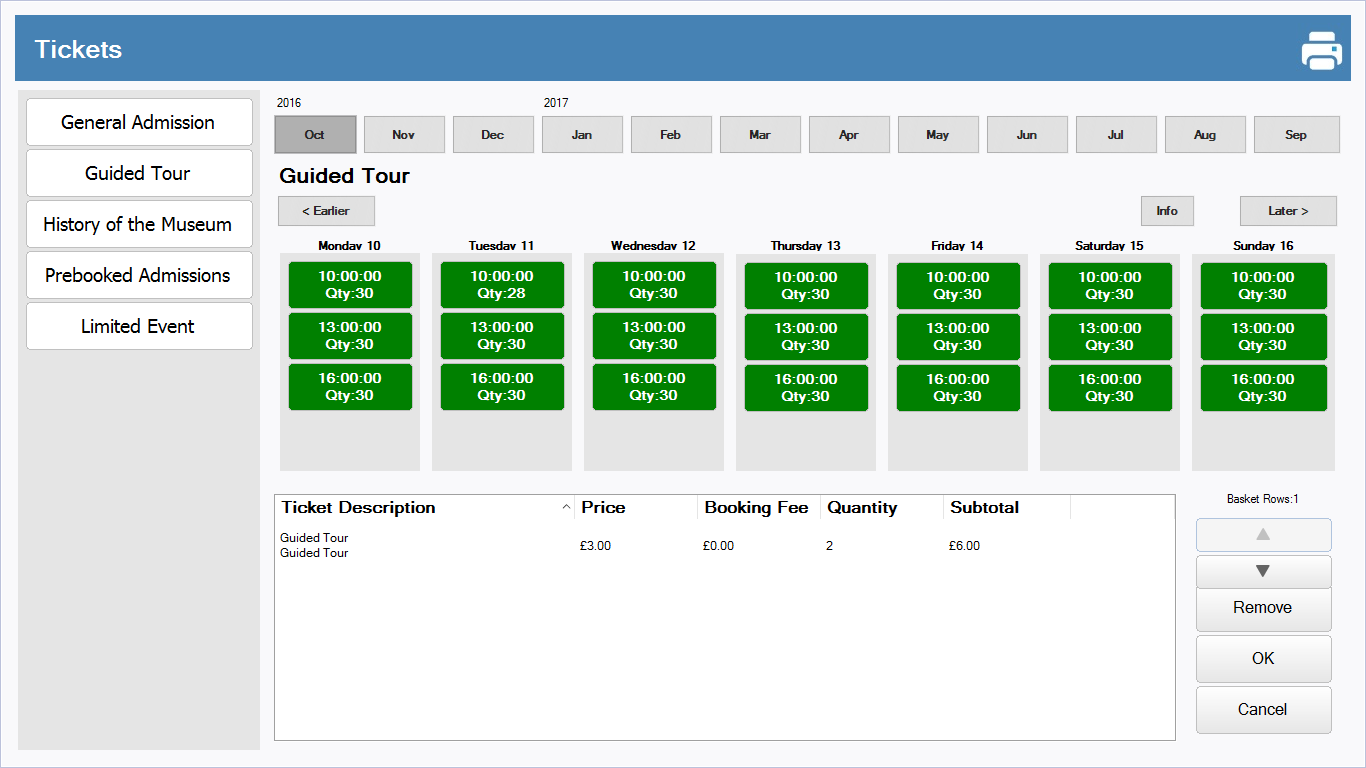The height and width of the screenshot is (768, 1366).
Task: Click the printer icon in header
Action: point(1321,50)
